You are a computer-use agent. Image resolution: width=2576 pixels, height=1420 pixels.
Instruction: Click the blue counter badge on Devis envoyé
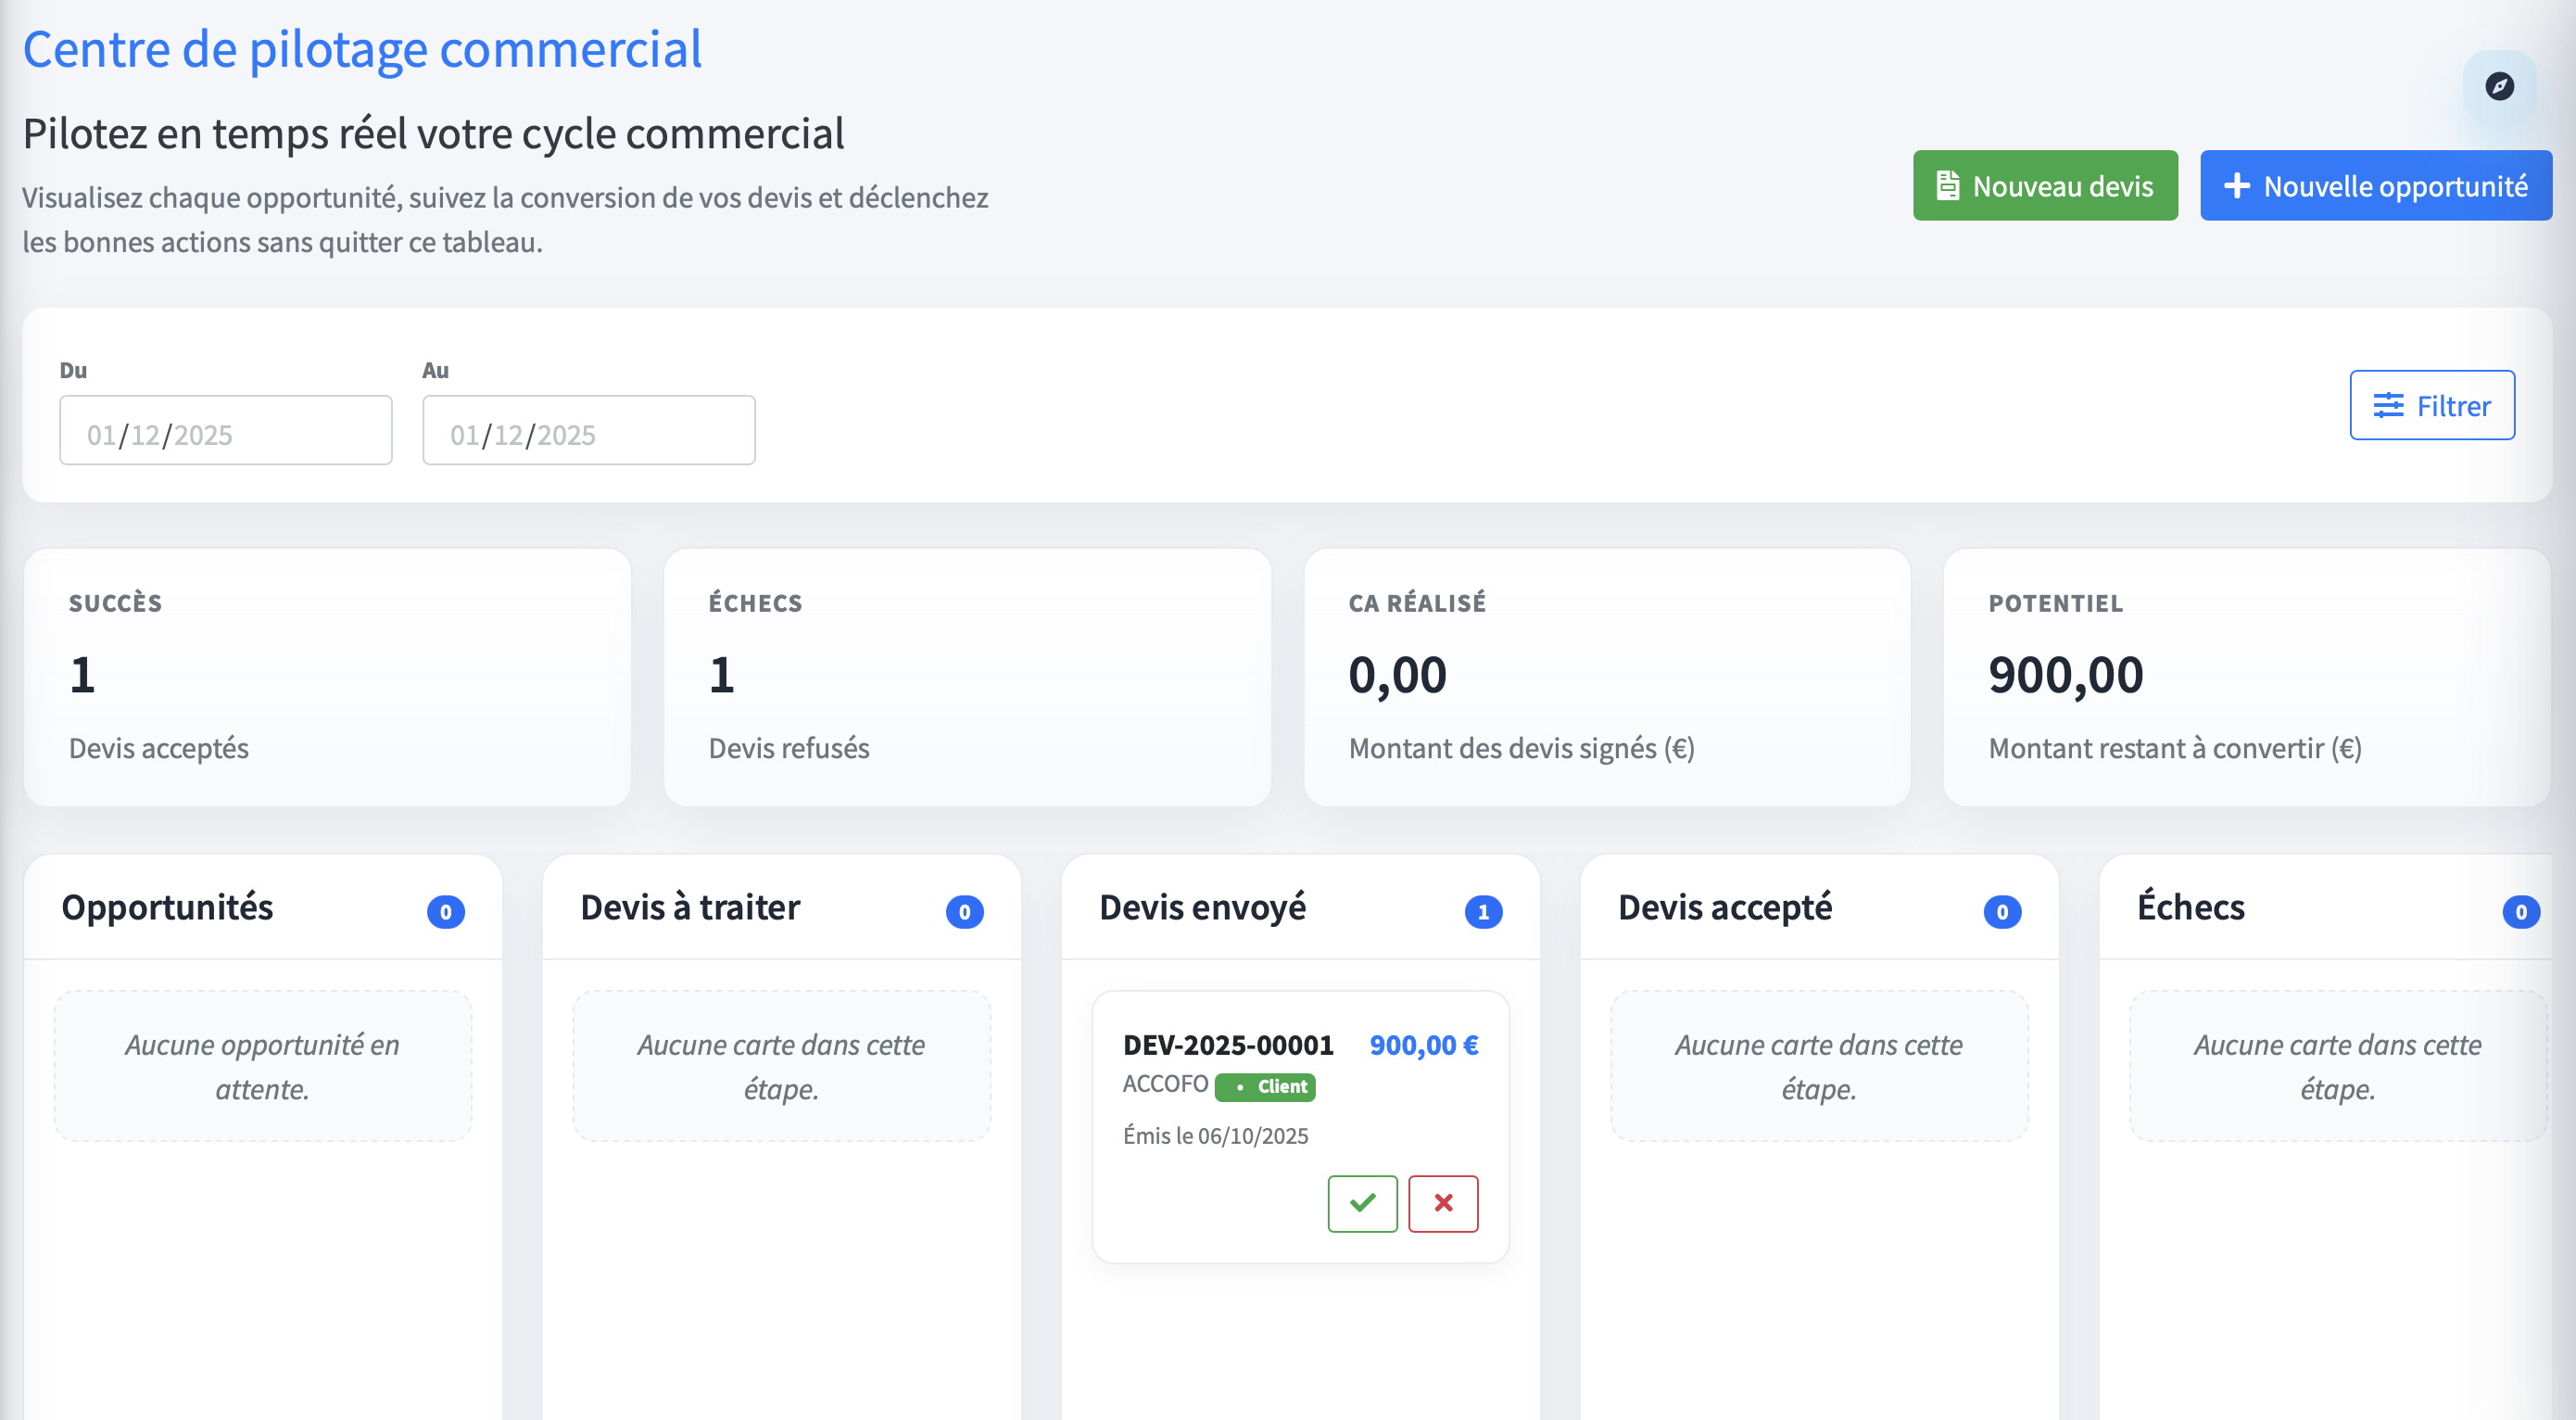[1484, 911]
